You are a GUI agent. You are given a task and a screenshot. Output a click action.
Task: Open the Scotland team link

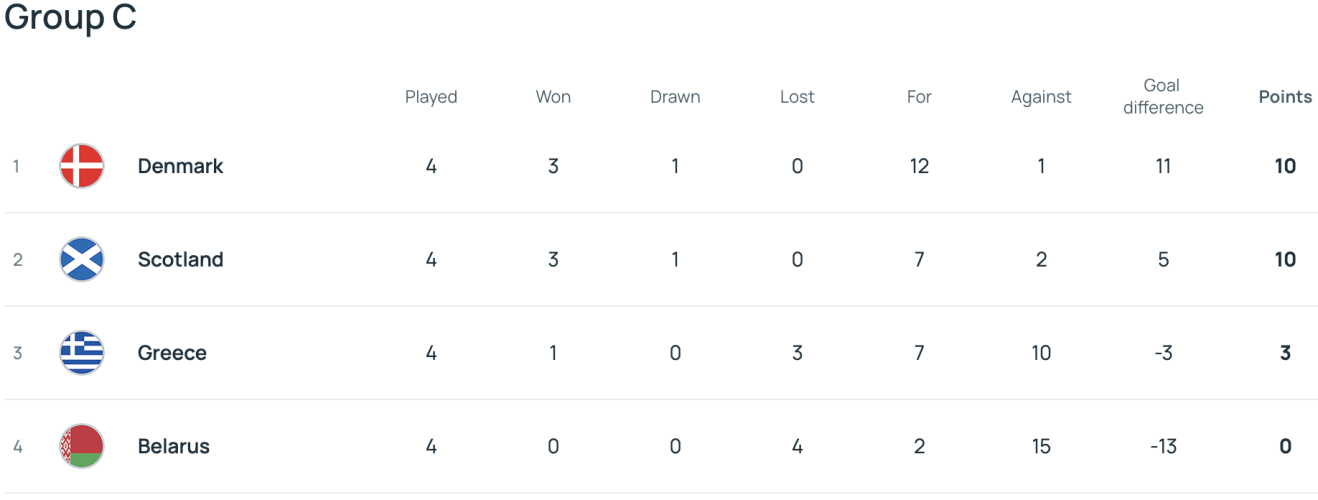click(180, 260)
